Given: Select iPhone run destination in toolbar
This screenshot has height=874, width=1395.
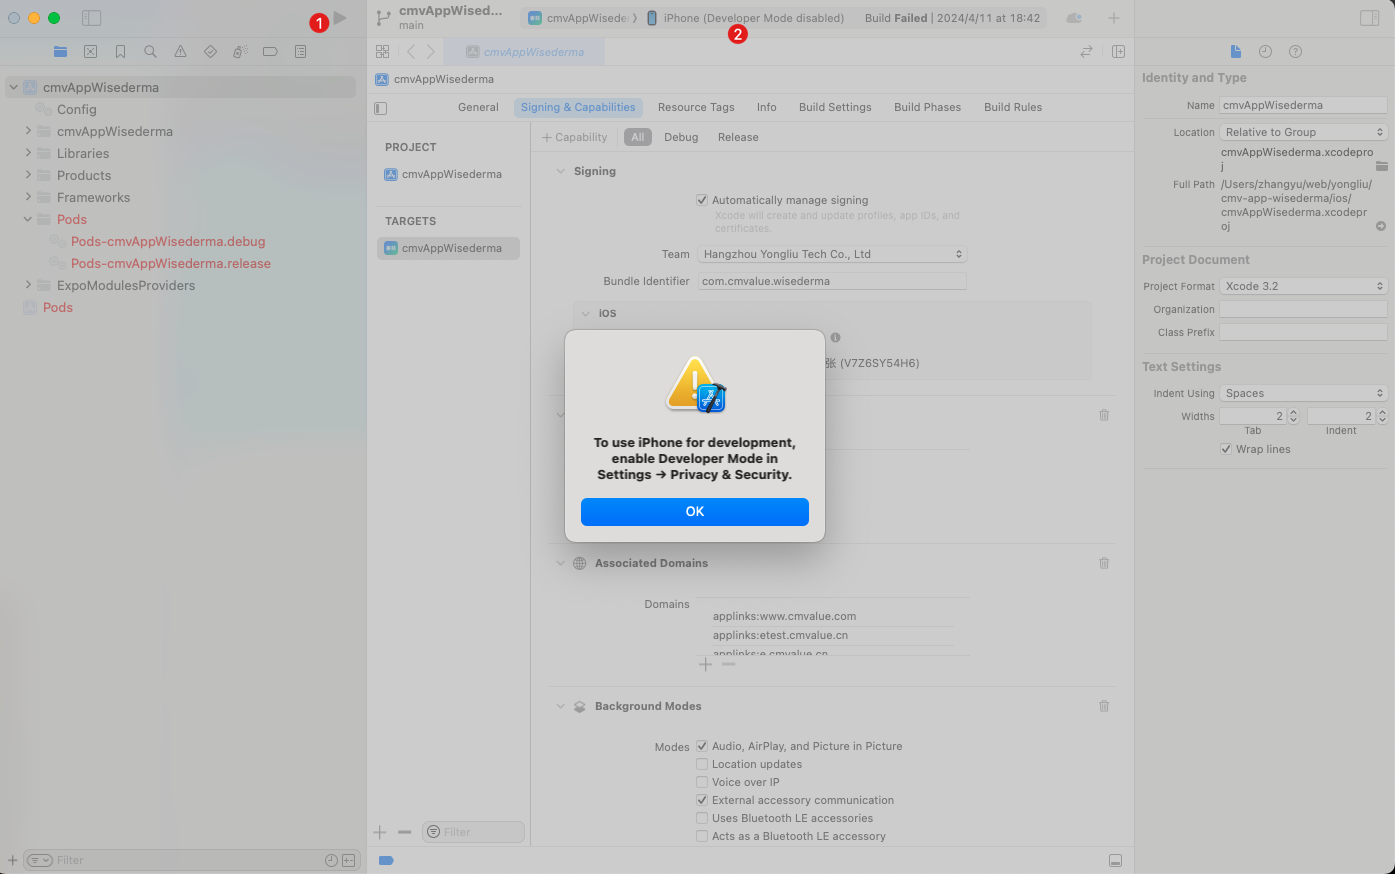Looking at the screenshot, I should pyautogui.click(x=746, y=18).
